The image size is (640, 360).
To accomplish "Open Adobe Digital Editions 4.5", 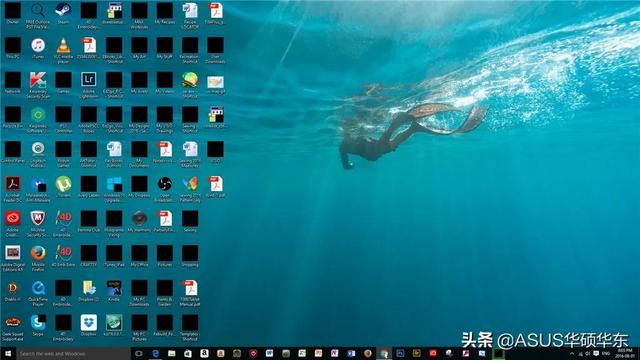I will [13, 253].
